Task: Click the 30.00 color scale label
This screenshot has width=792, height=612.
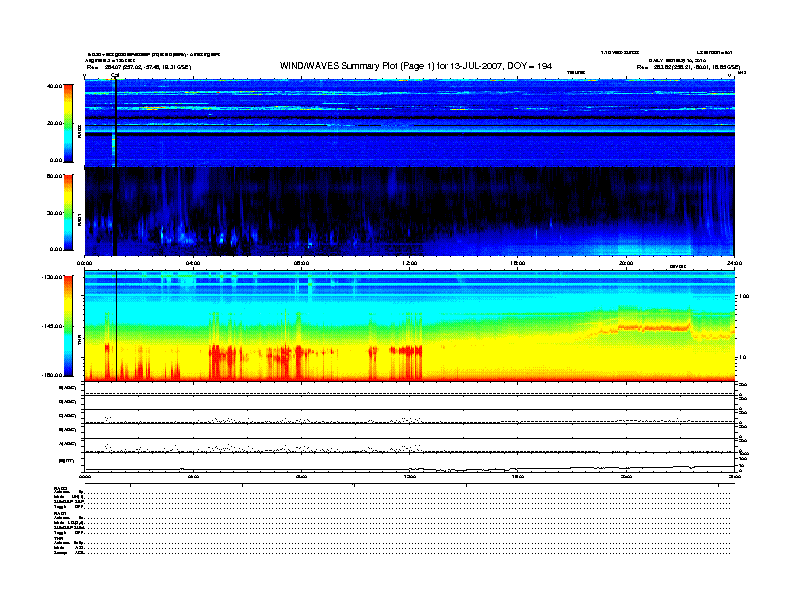Action: (x=55, y=213)
